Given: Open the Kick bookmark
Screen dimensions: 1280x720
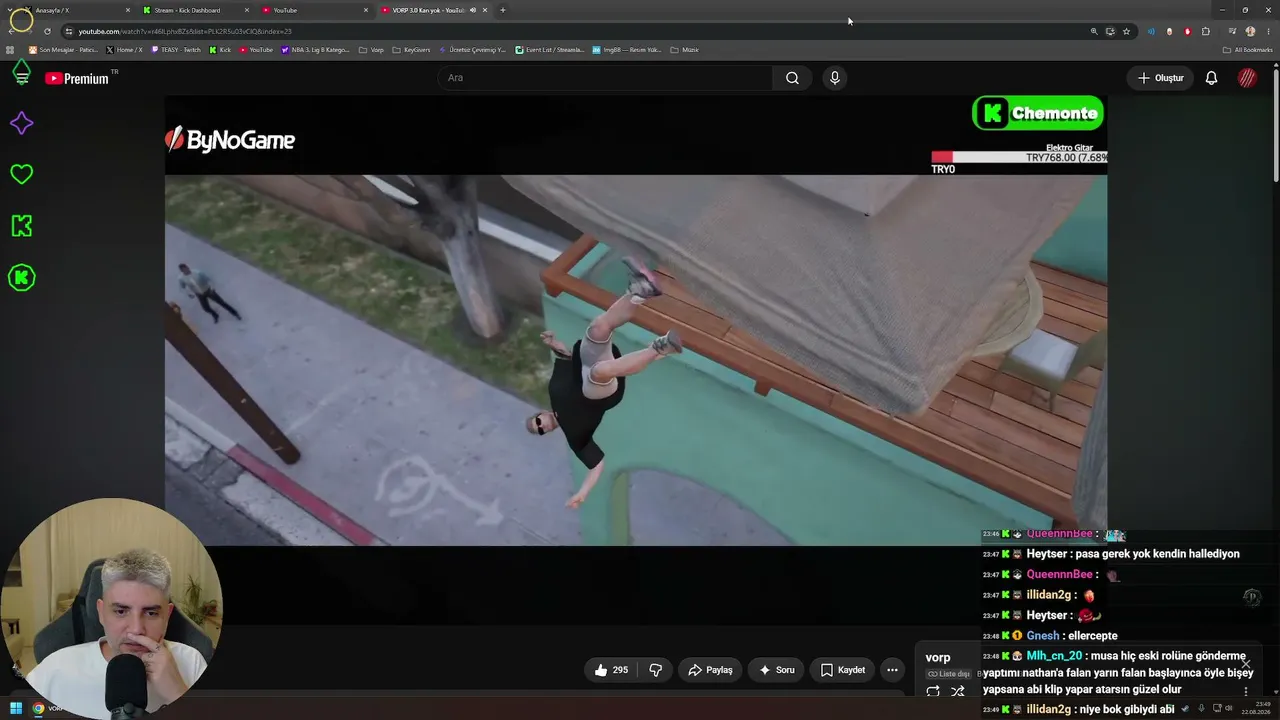Looking at the screenshot, I should point(220,50).
